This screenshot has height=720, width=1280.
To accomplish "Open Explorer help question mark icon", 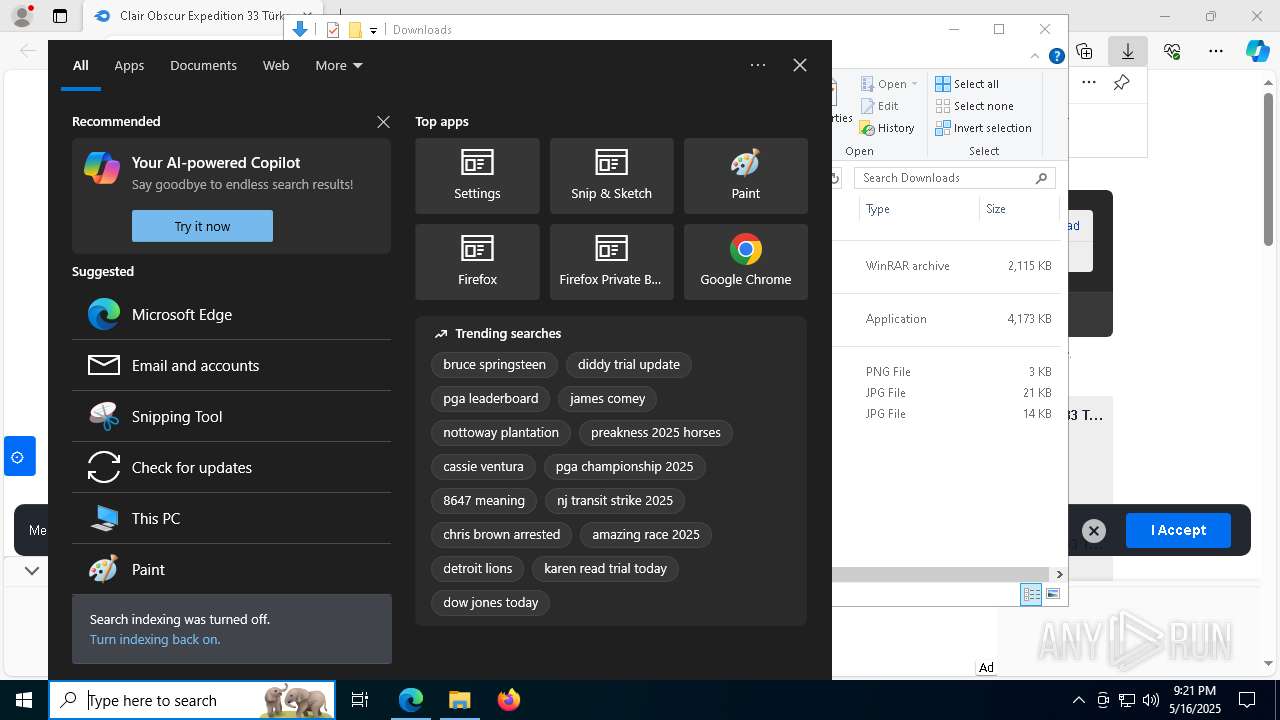I will 1056,56.
